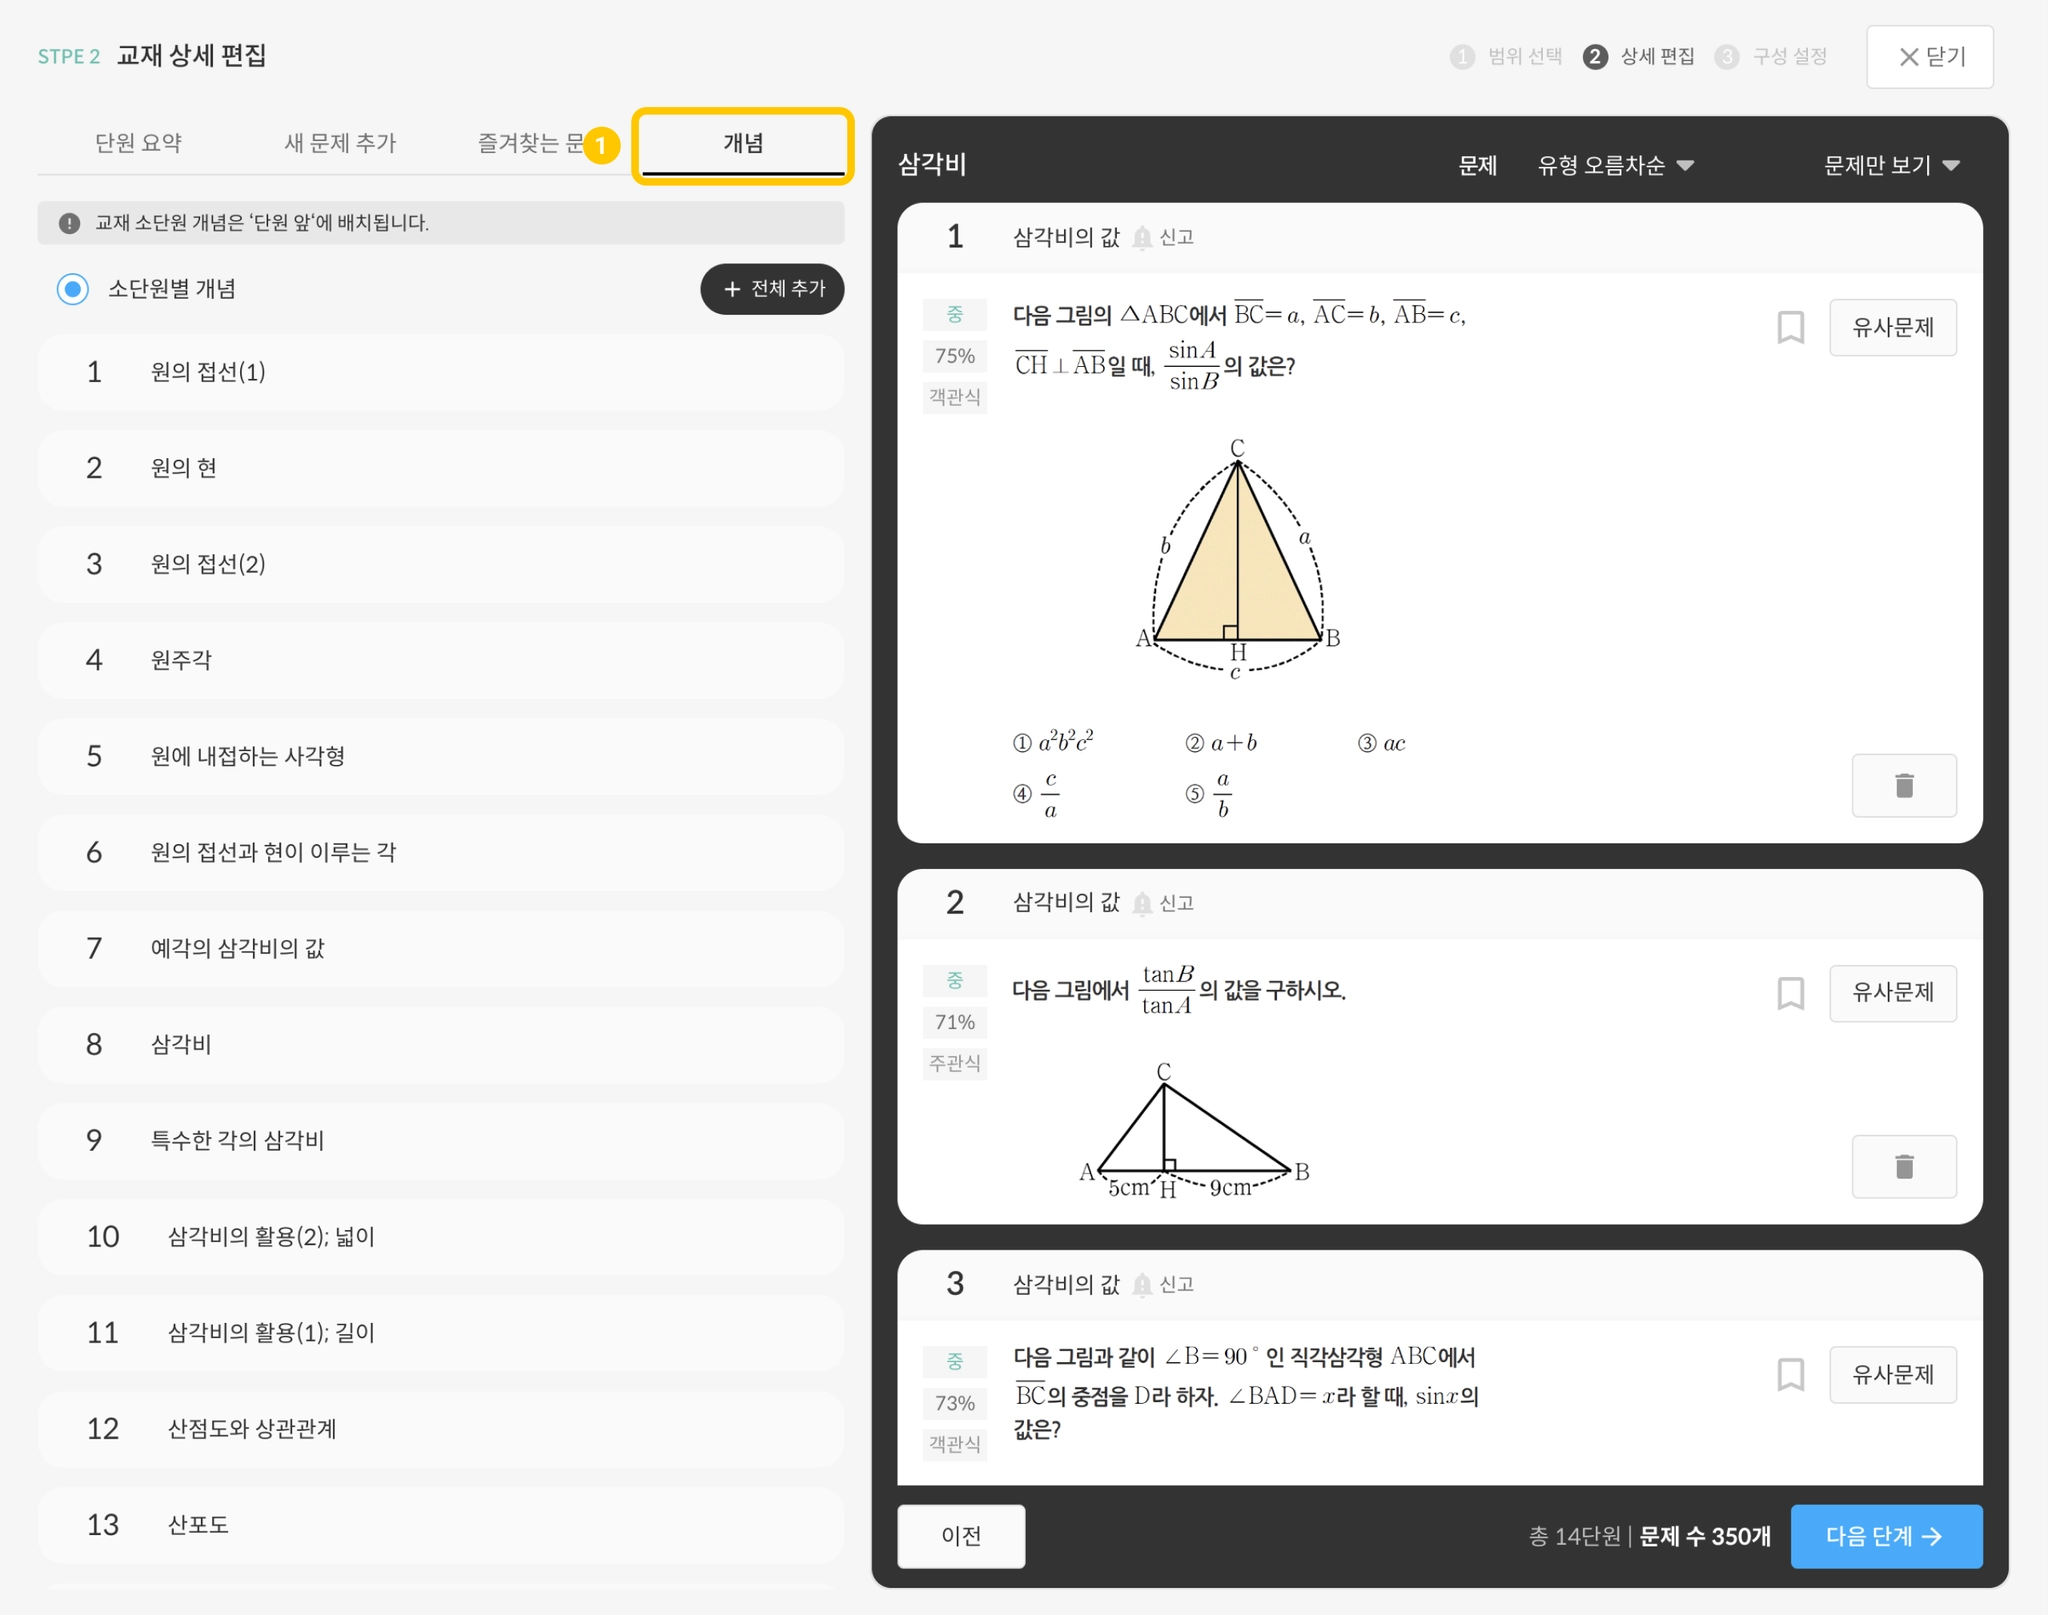Viewport: 2048px width, 1615px height.
Task: Report problem 2 via bell 신고 icon
Action: click(x=1163, y=903)
